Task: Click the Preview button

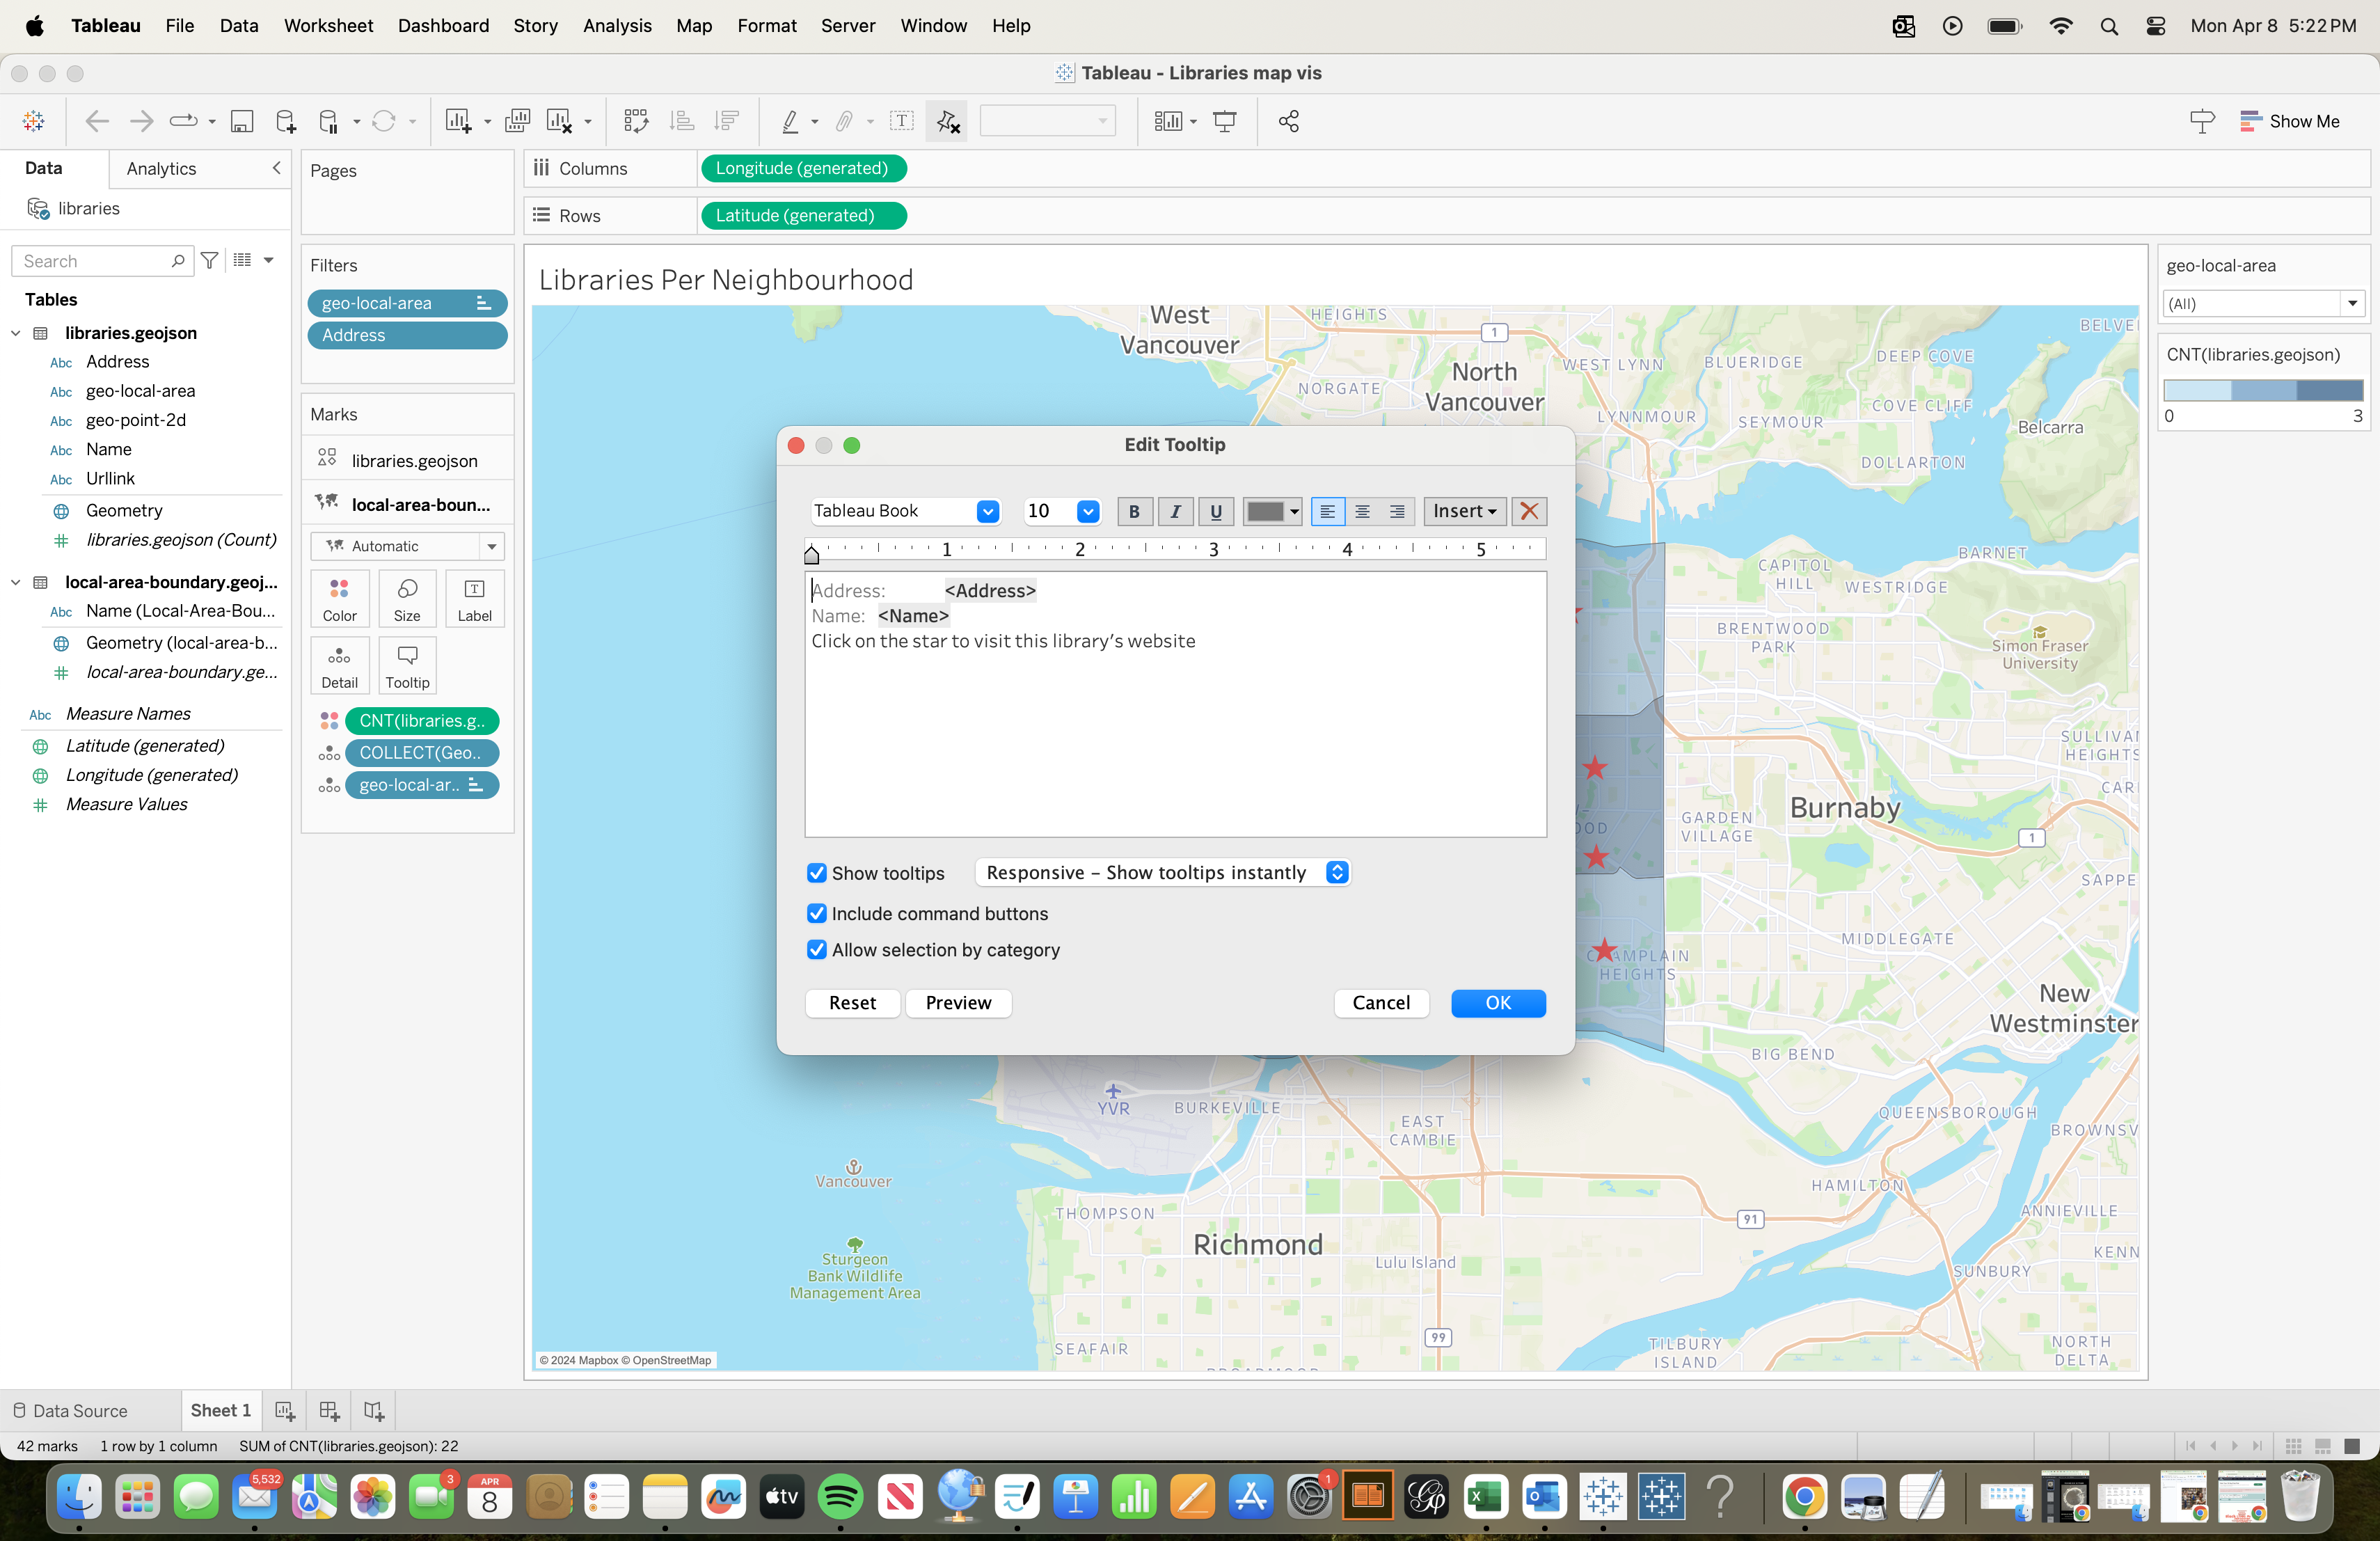Action: [x=958, y=1002]
